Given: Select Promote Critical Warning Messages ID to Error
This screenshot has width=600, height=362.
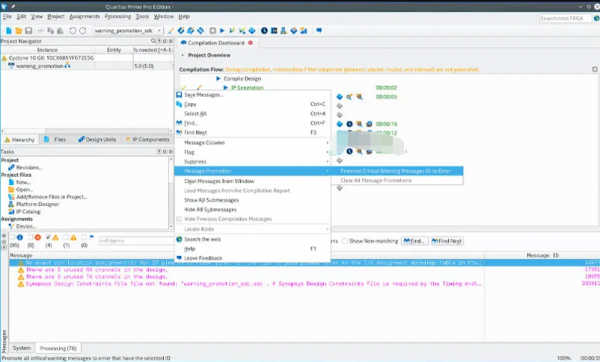Looking at the screenshot, I should 397,171.
